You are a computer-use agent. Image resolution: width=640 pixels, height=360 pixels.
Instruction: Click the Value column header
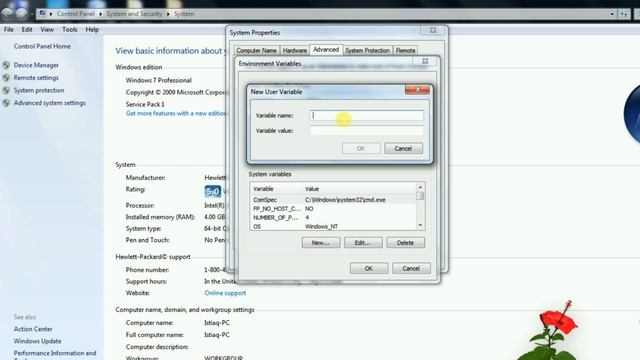click(x=359, y=189)
